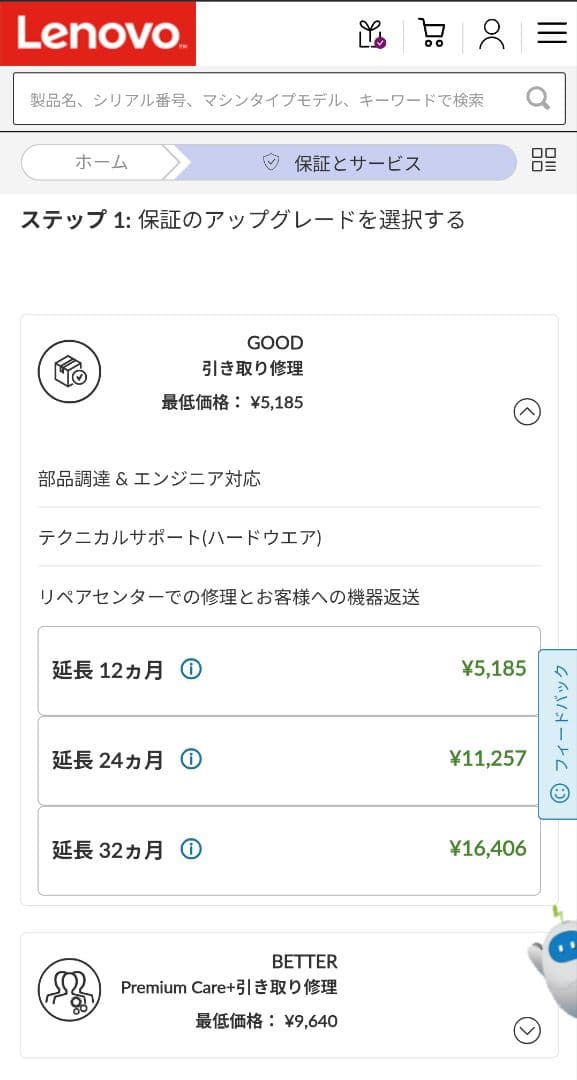Collapse the GOOD warranty card
Screen dimensions: 577x1080
[527, 412]
